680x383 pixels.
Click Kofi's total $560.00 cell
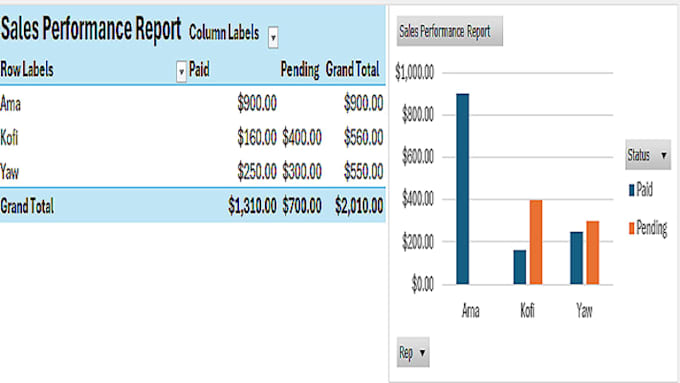(363, 138)
